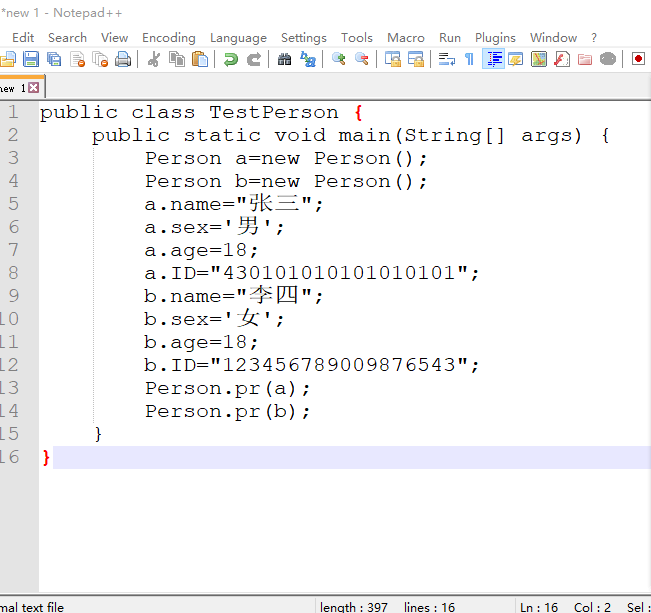The image size is (651, 613).
Task: Click the Copy toolbar icon
Action: tap(177, 59)
